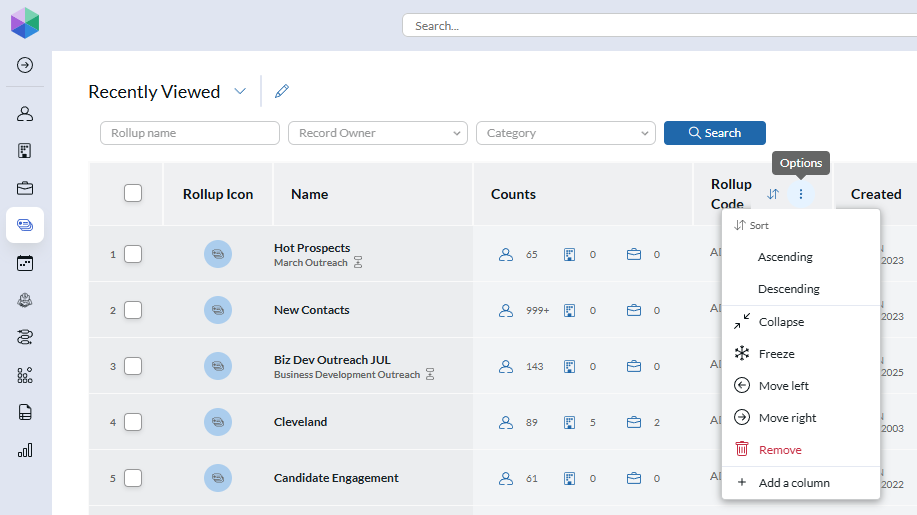This screenshot has height=515, width=917.
Task: Choose Ascending from the sort menu
Action: pos(785,257)
